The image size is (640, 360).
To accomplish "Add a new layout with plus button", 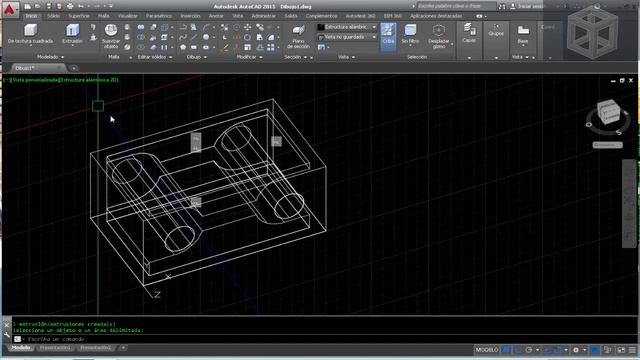I will (123, 348).
